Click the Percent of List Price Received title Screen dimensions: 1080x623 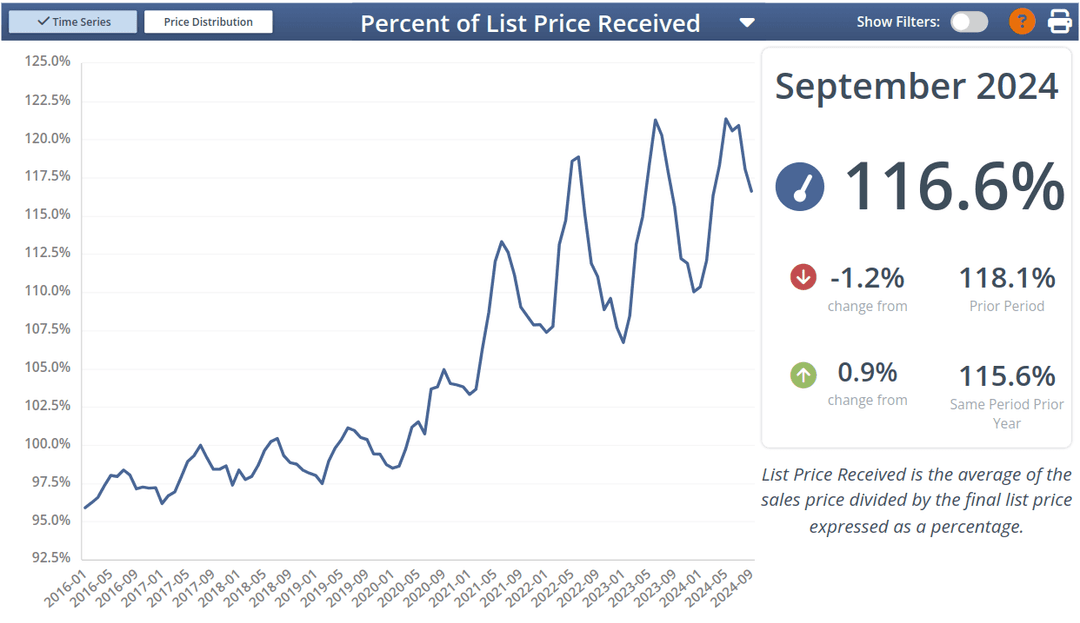(x=530, y=23)
